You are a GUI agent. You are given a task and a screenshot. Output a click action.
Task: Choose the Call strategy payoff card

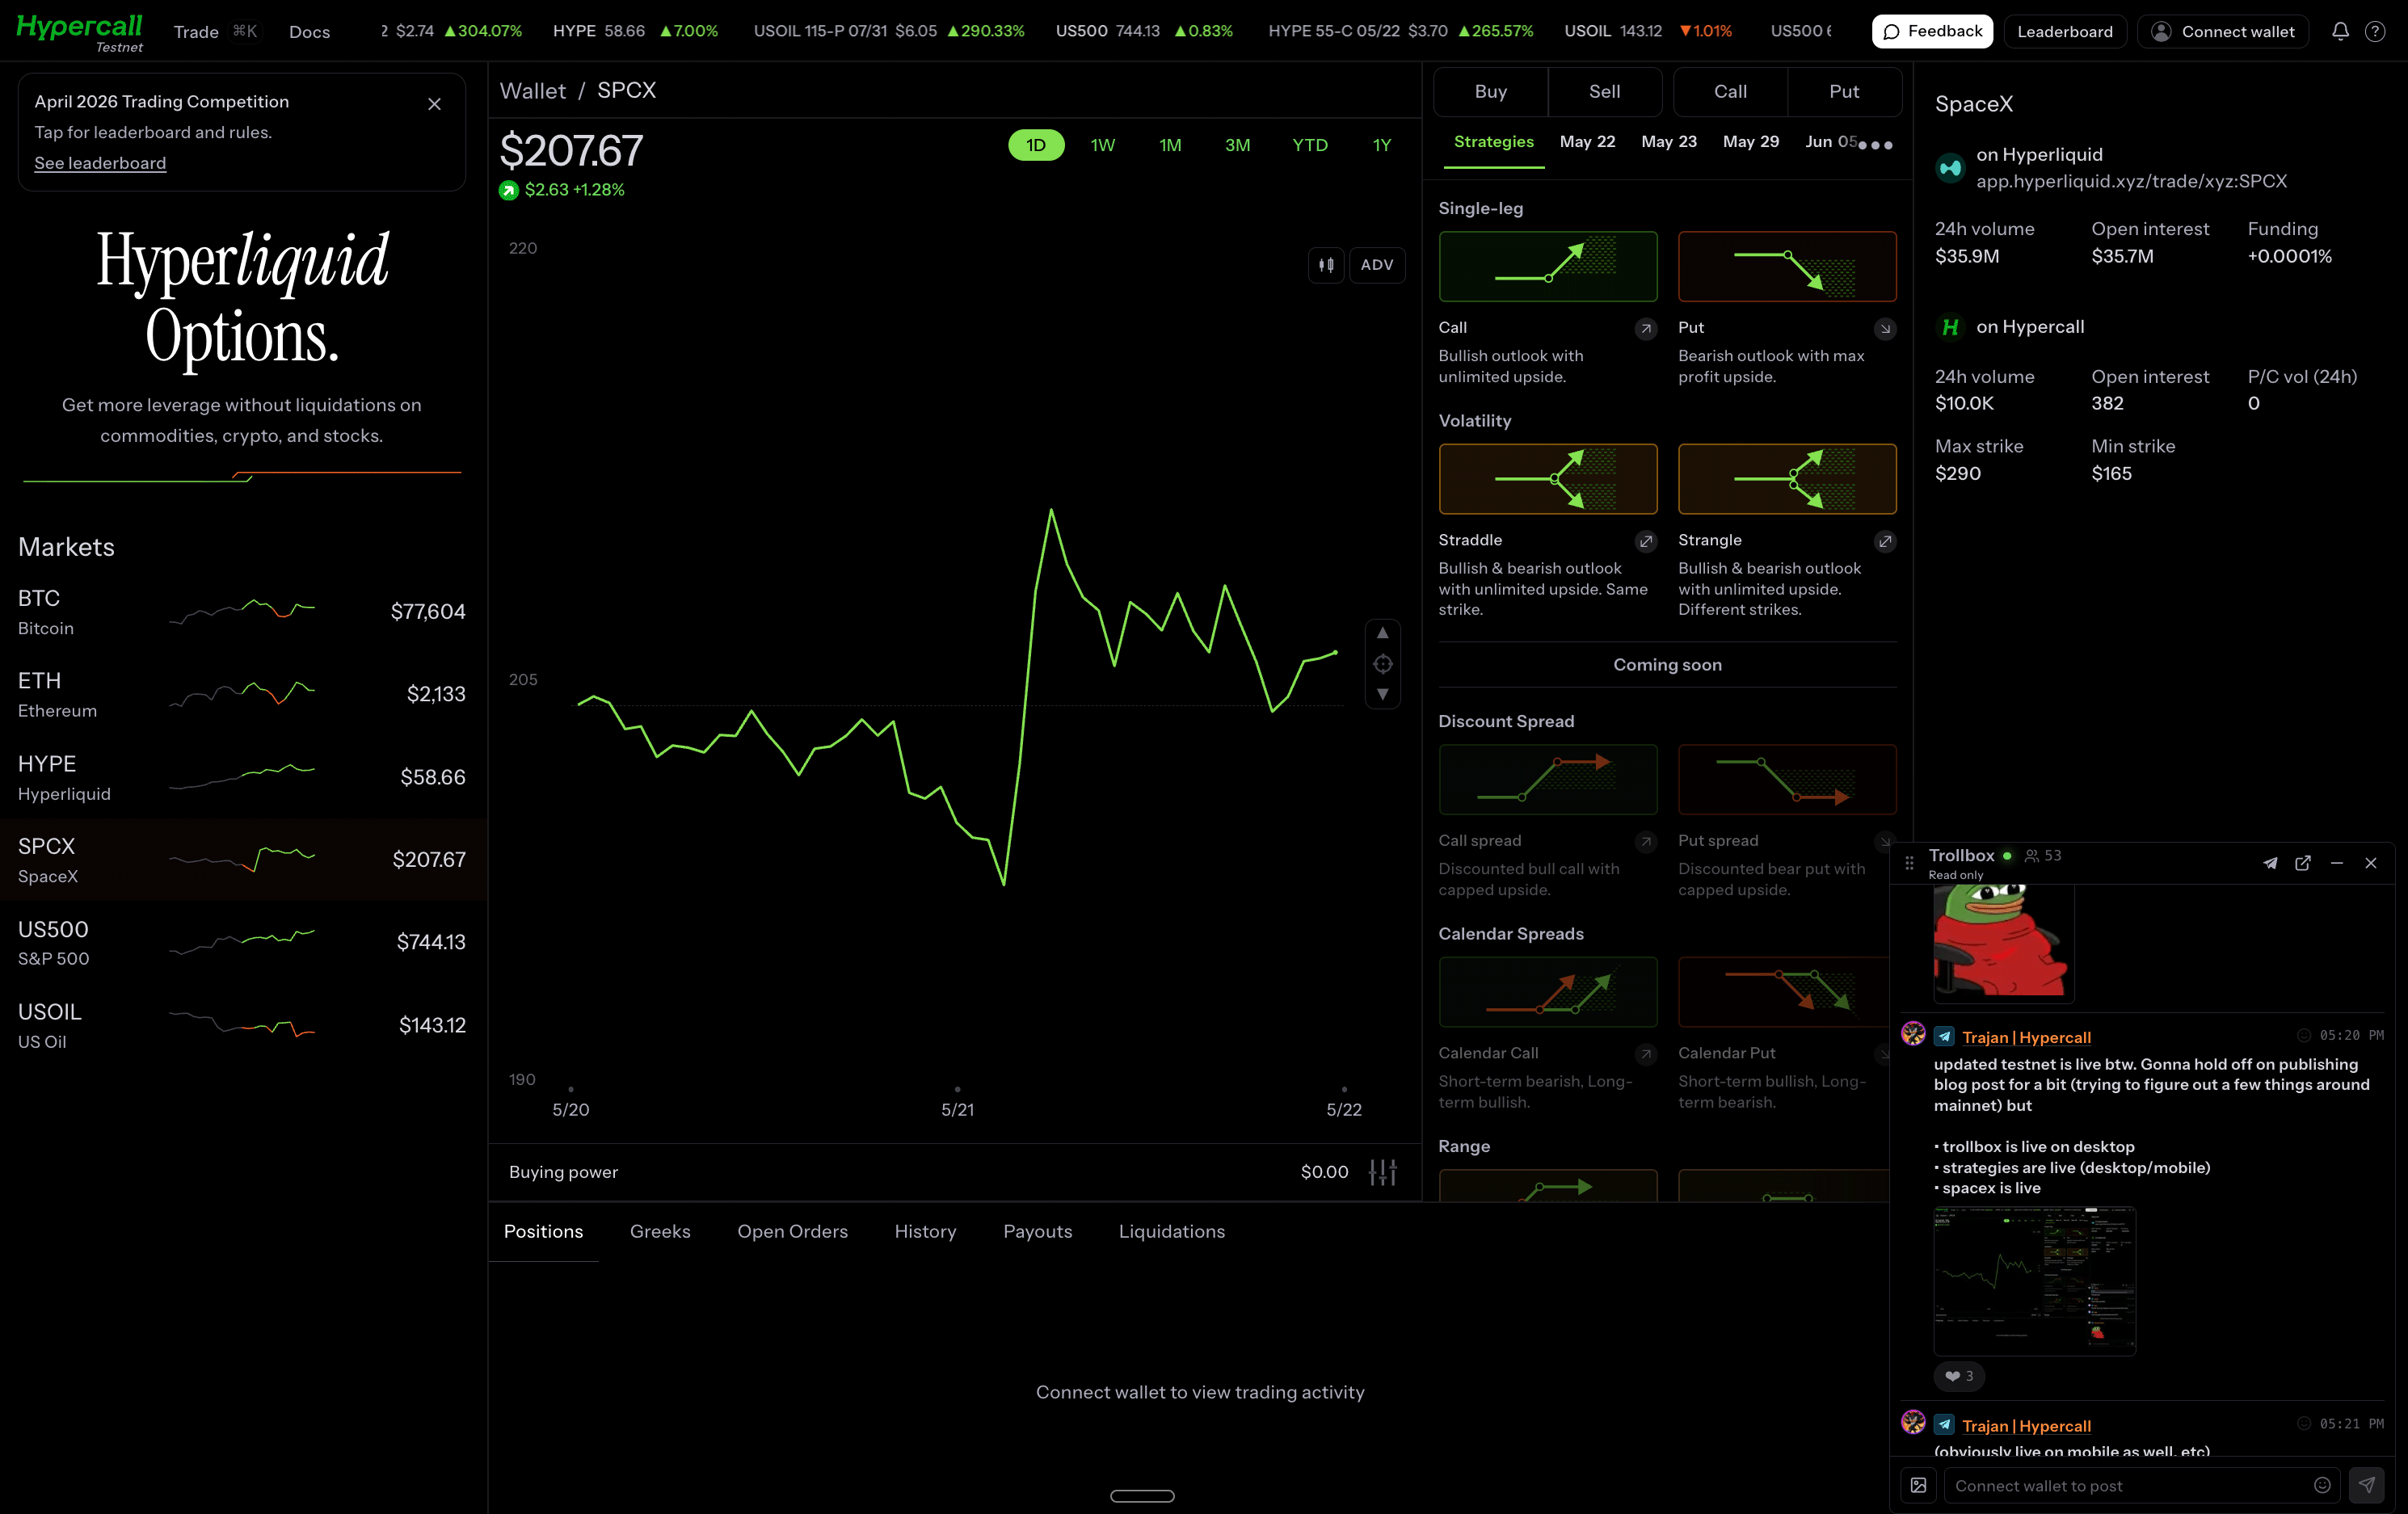click(x=1547, y=266)
